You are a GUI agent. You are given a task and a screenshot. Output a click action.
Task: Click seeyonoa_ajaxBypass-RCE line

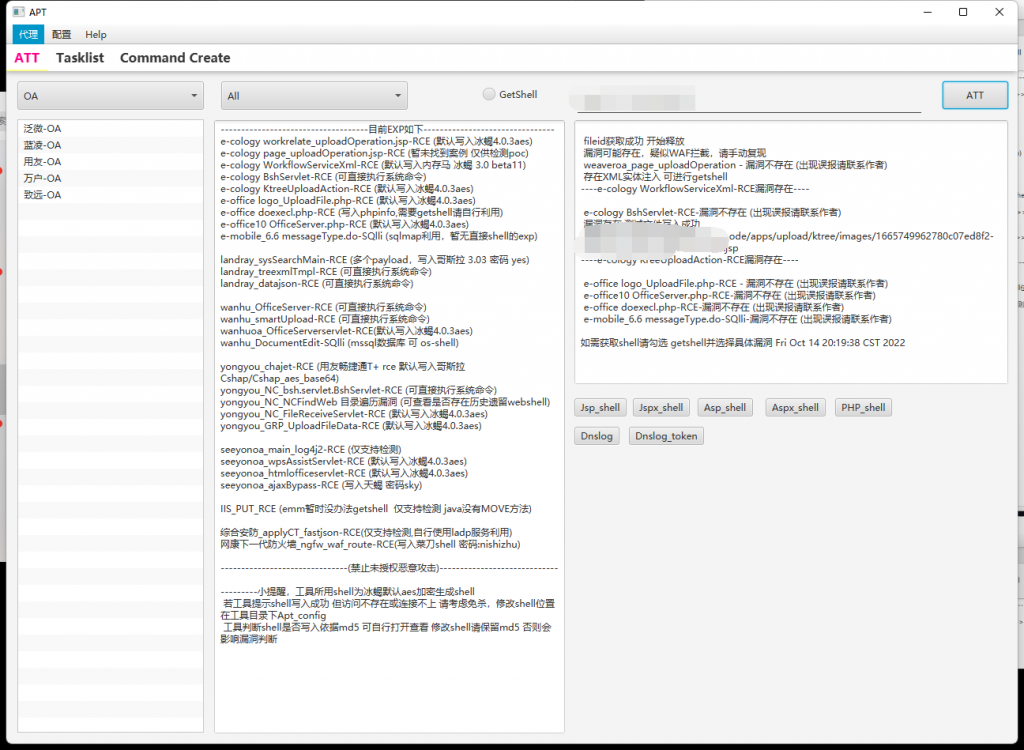(x=321, y=485)
